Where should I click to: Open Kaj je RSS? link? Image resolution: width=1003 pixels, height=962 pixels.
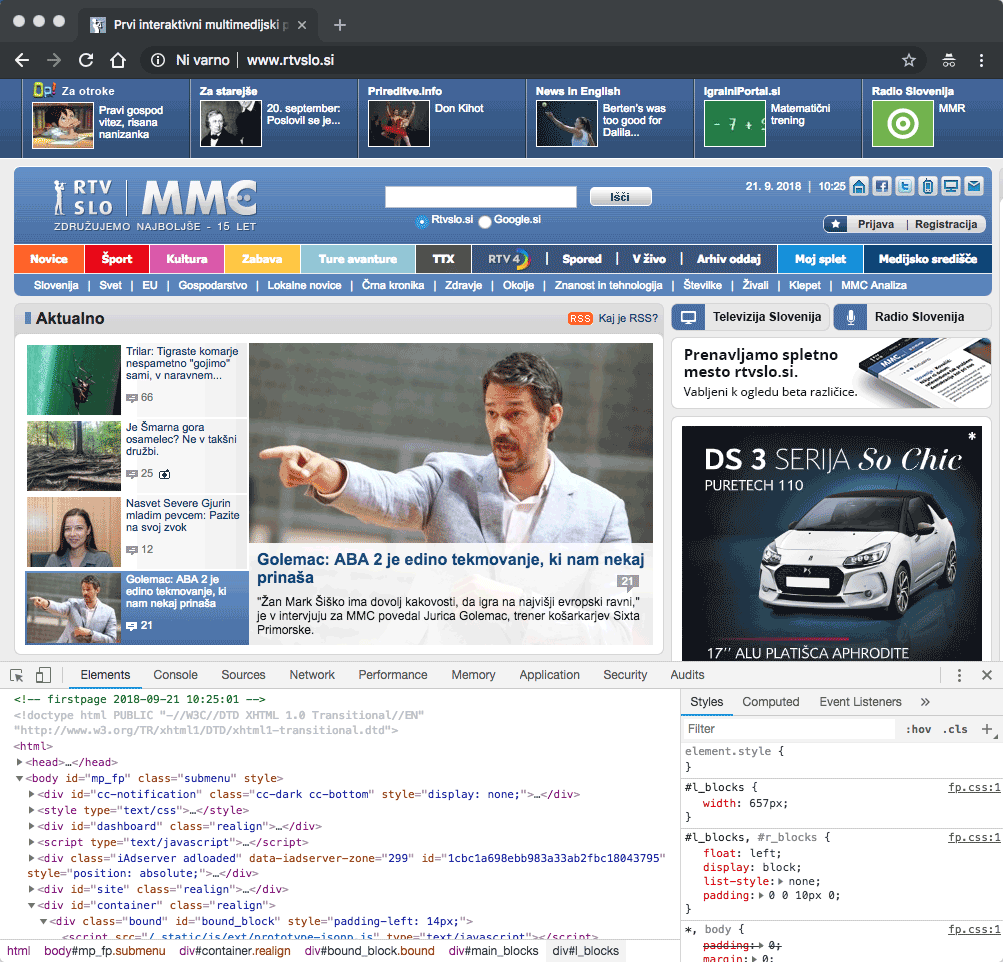(628, 319)
